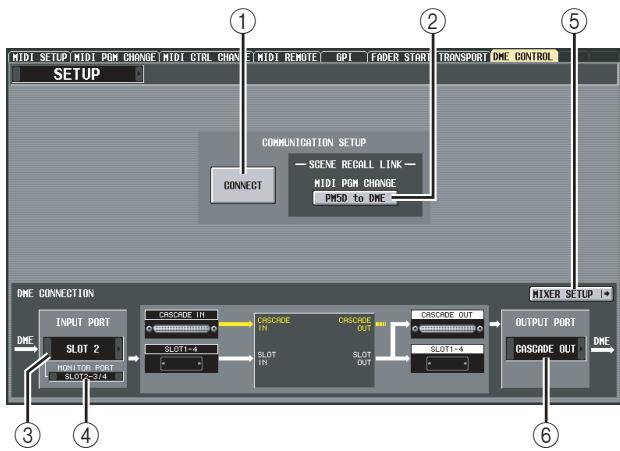This screenshot has width=620, height=451.
Task: Click right arrow of SETUP title box
Action: [x=139, y=74]
